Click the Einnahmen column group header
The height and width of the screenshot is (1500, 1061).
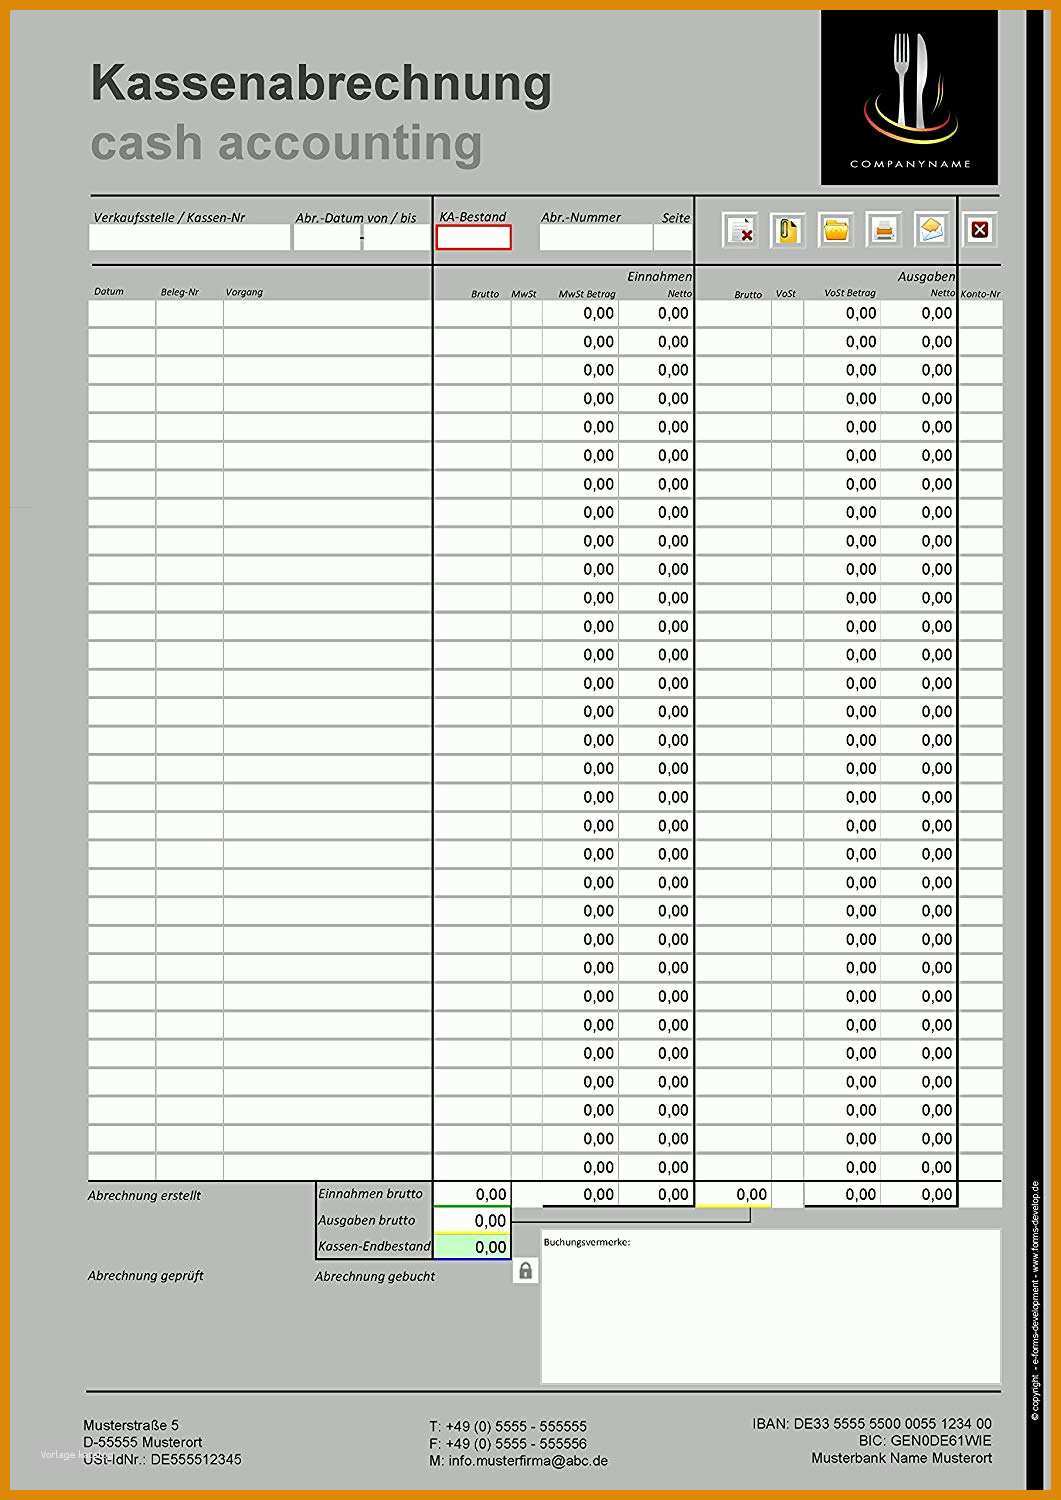660,276
